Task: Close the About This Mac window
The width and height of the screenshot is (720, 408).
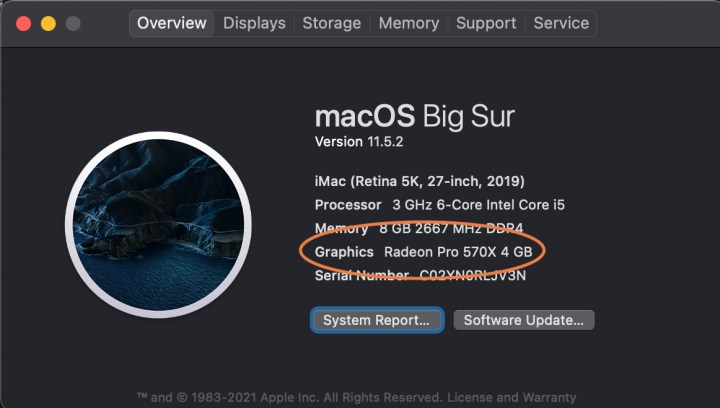Action: click(x=24, y=23)
